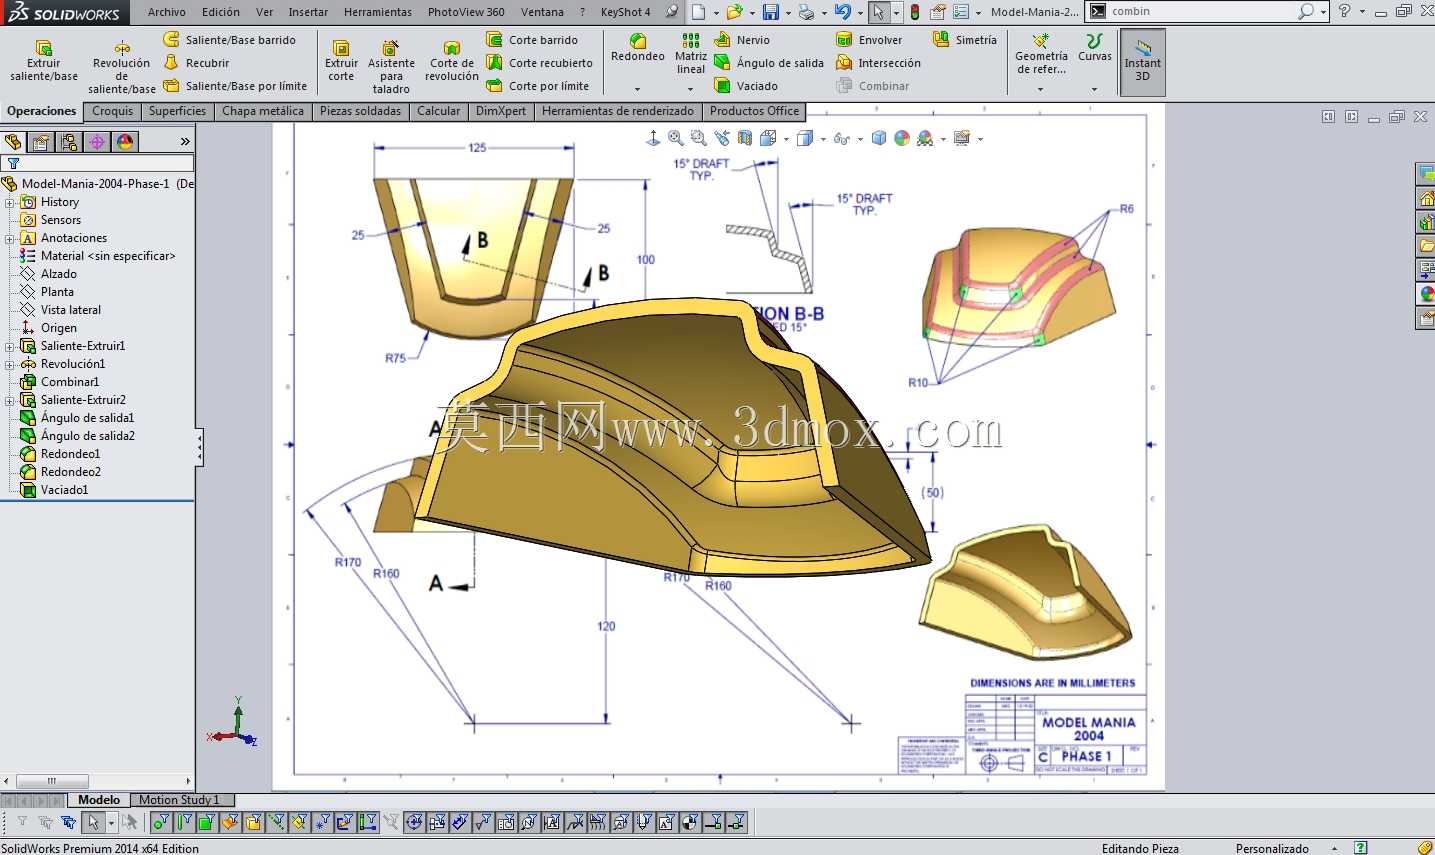This screenshot has height=855, width=1435.
Task: Toggle the Select arrow tool in title toolbar
Action: 878,12
